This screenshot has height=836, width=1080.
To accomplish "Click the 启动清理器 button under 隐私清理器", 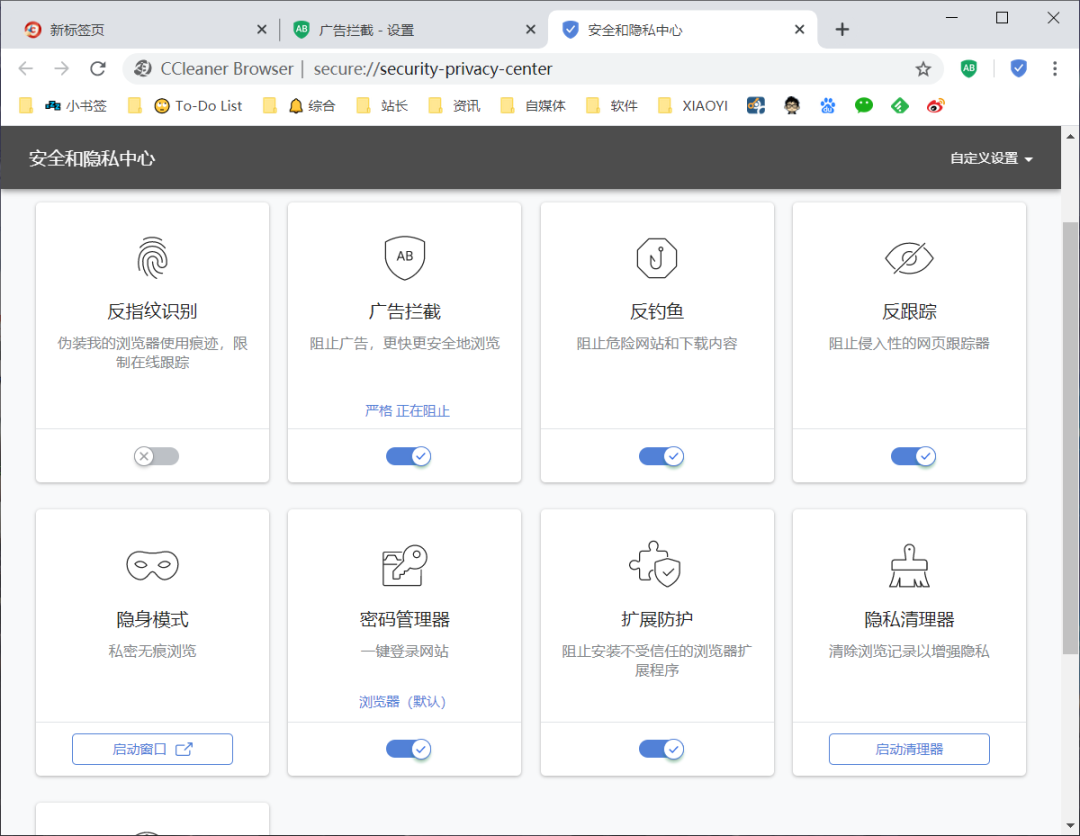I will 909,748.
